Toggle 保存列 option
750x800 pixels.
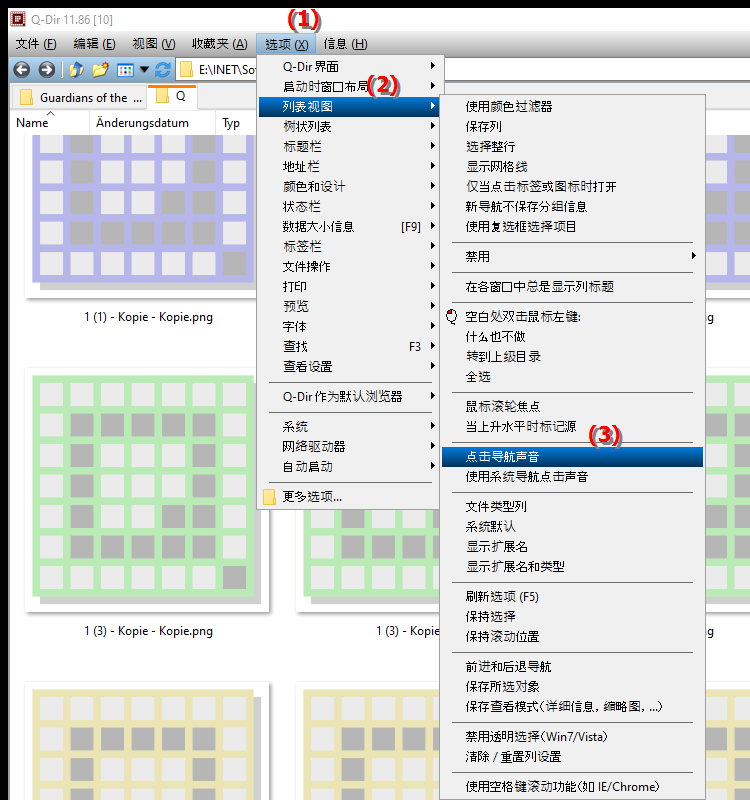click(x=572, y=127)
